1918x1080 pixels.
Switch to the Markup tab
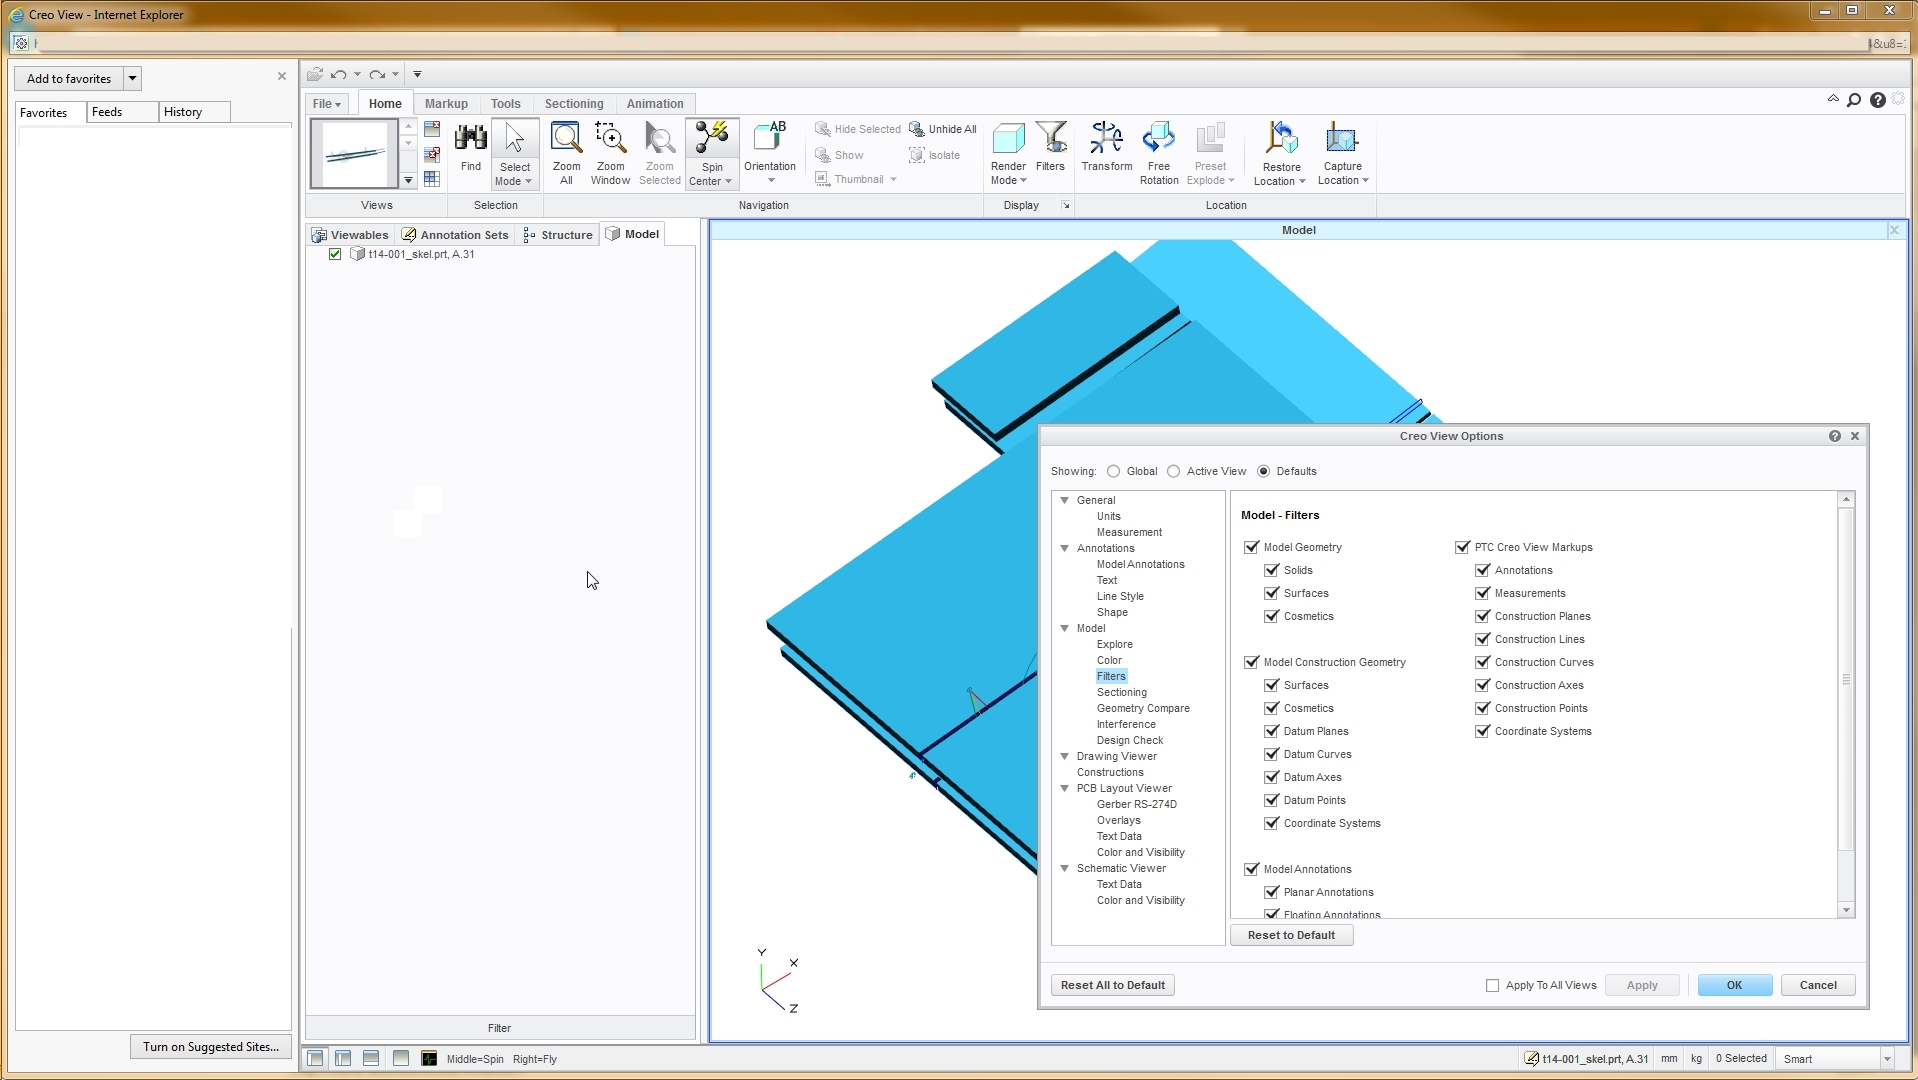pos(446,103)
